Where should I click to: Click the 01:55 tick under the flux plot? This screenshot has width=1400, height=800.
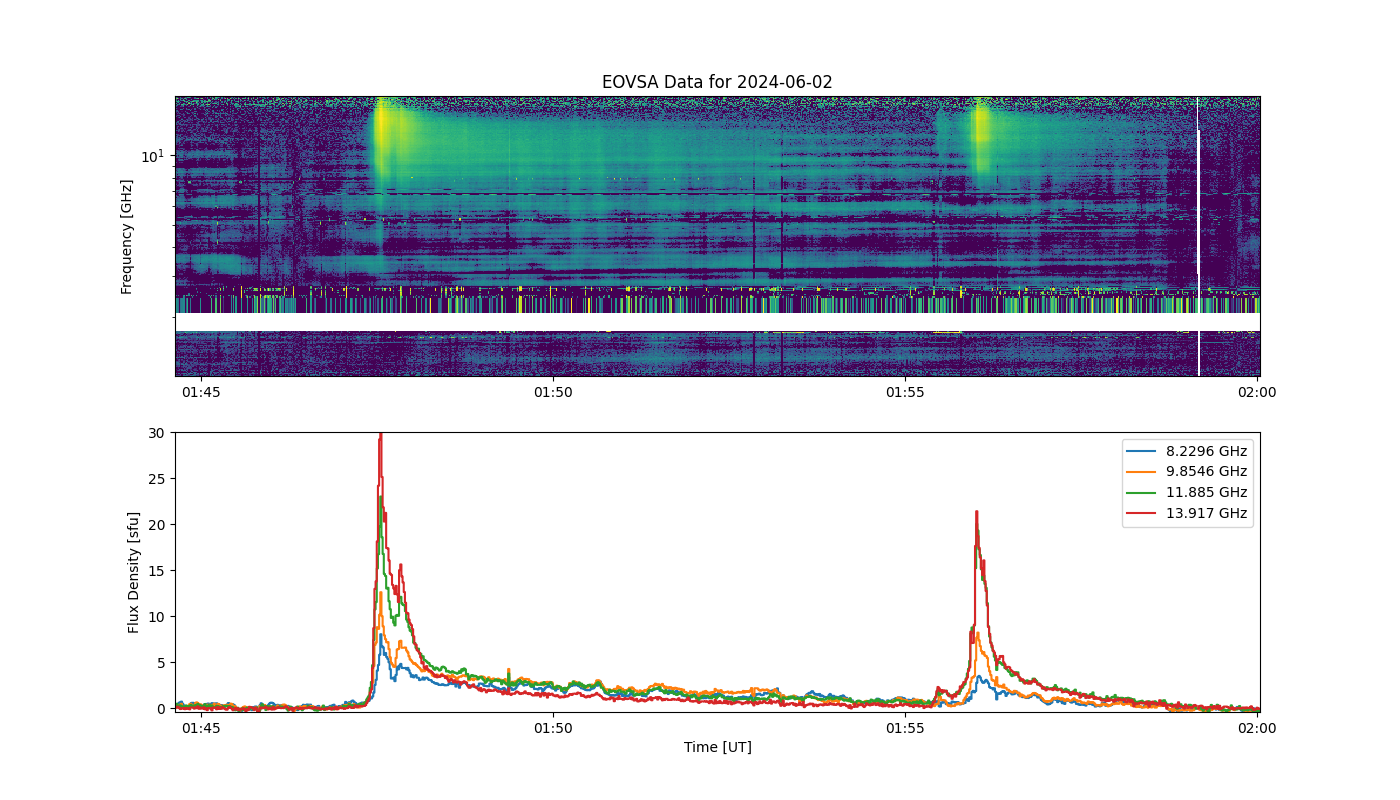[905, 728]
